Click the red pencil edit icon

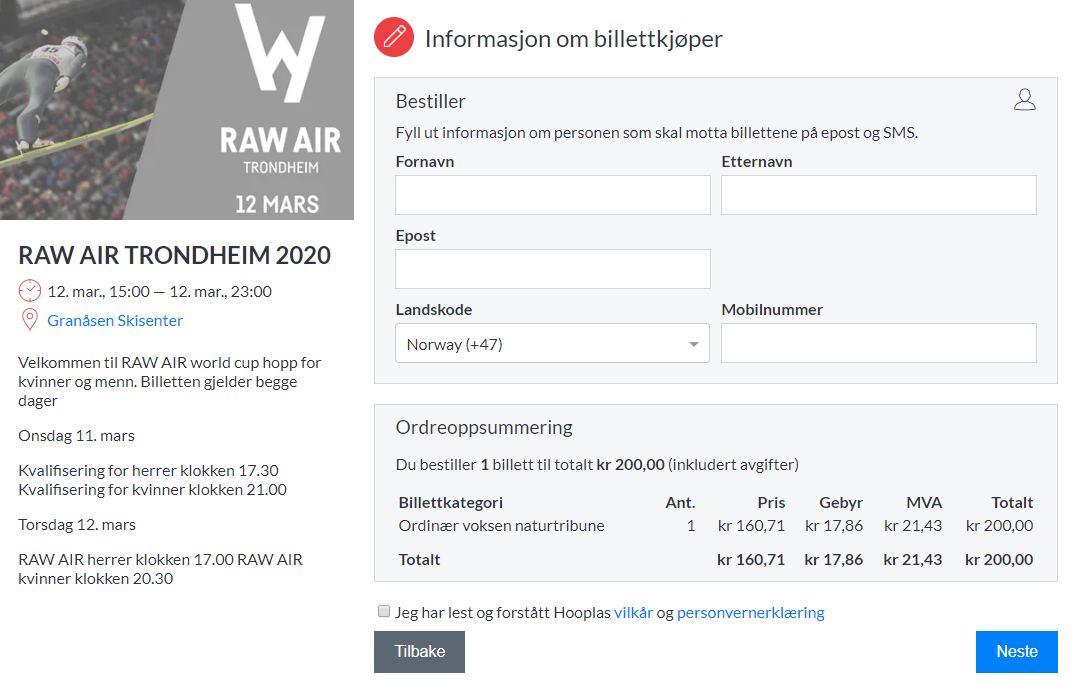[x=394, y=38]
